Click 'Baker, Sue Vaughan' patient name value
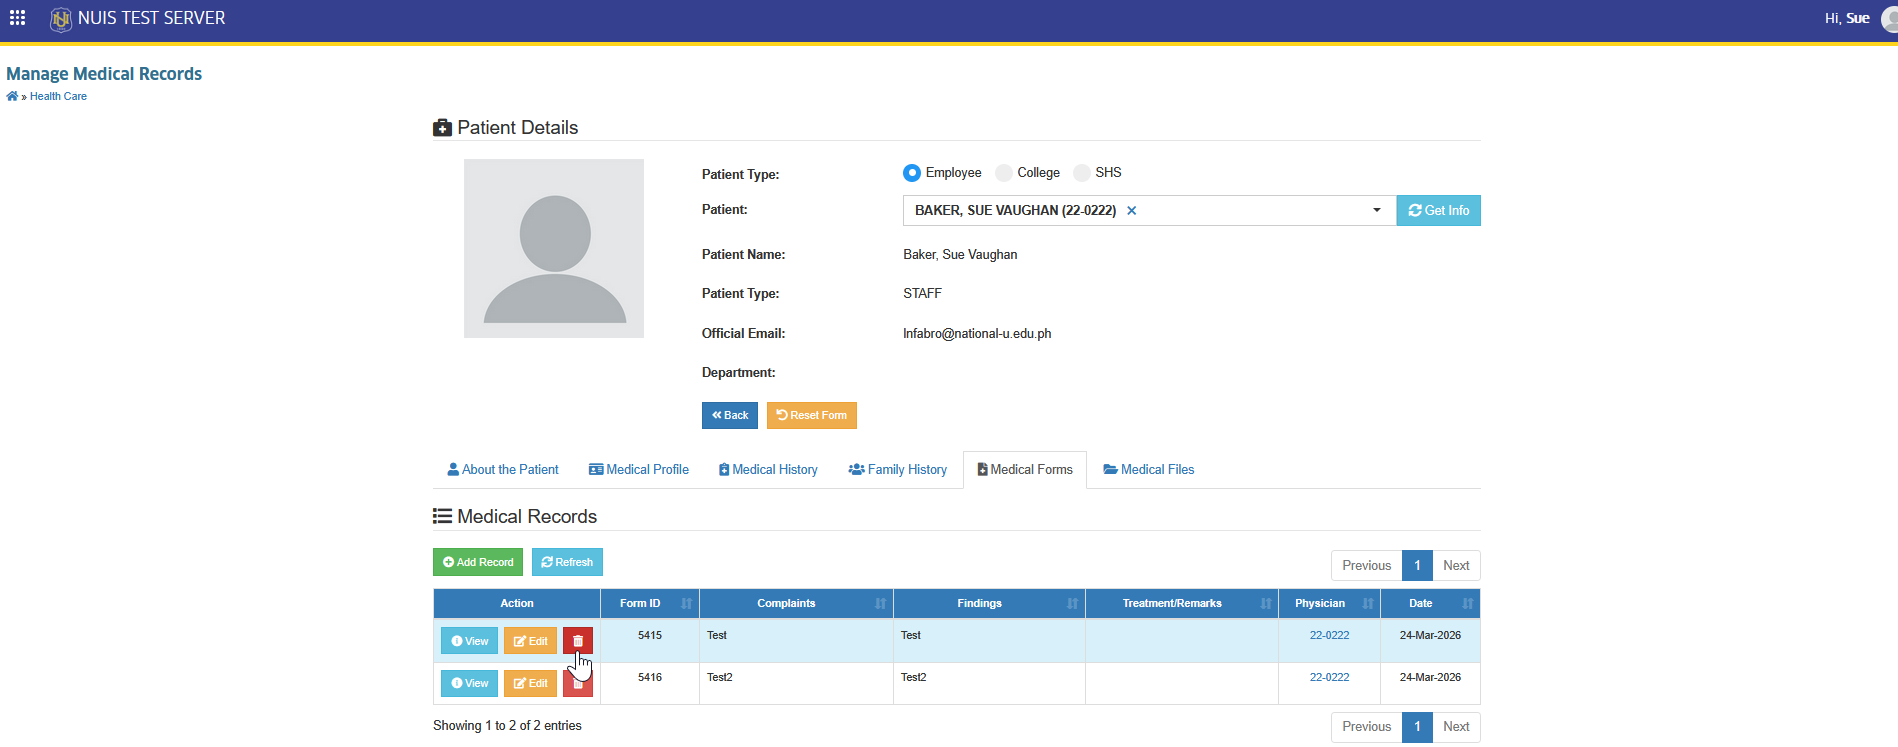The image size is (1898, 747). [x=960, y=255]
